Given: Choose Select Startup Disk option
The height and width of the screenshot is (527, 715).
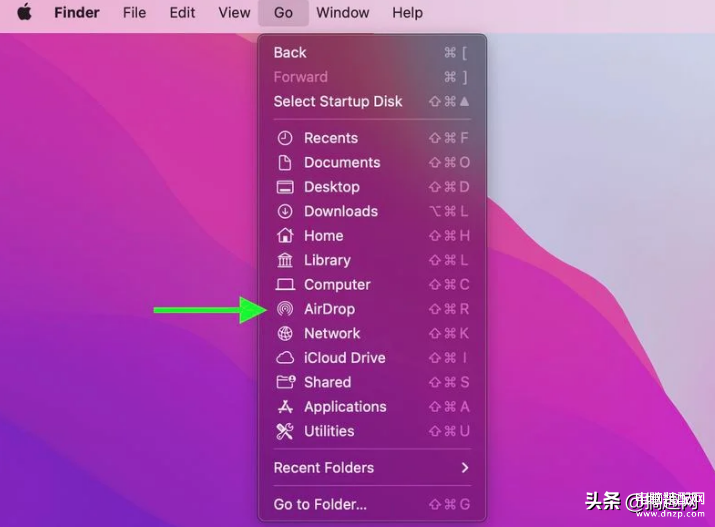Looking at the screenshot, I should 338,101.
